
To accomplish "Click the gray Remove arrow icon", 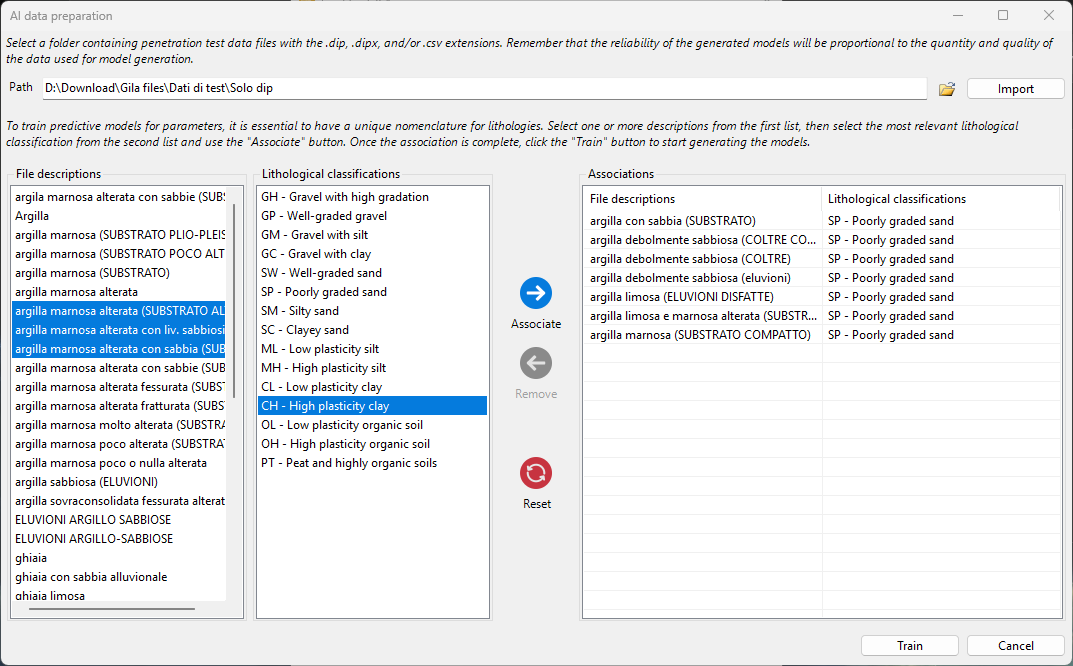I will 536,364.
